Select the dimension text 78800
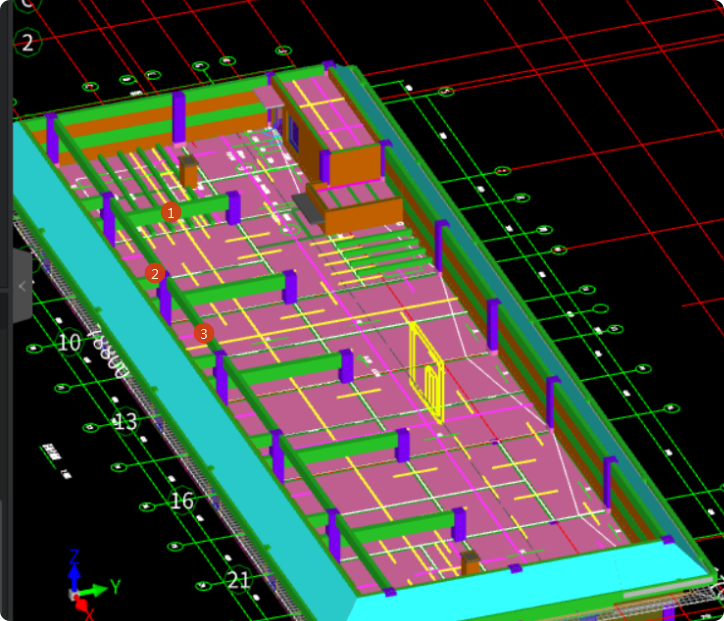The height and width of the screenshot is (621, 724). [109, 351]
